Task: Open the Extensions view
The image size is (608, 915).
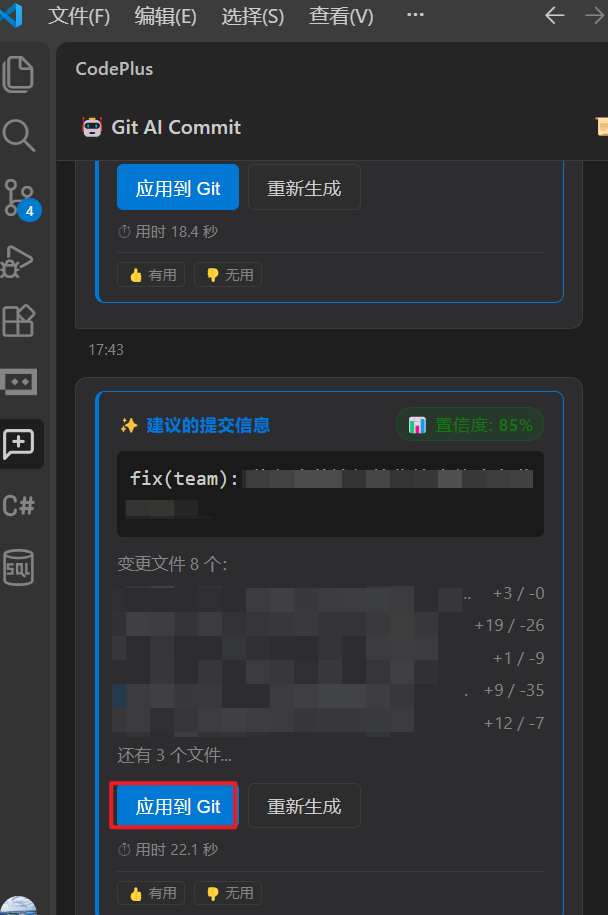Action: [x=19, y=321]
